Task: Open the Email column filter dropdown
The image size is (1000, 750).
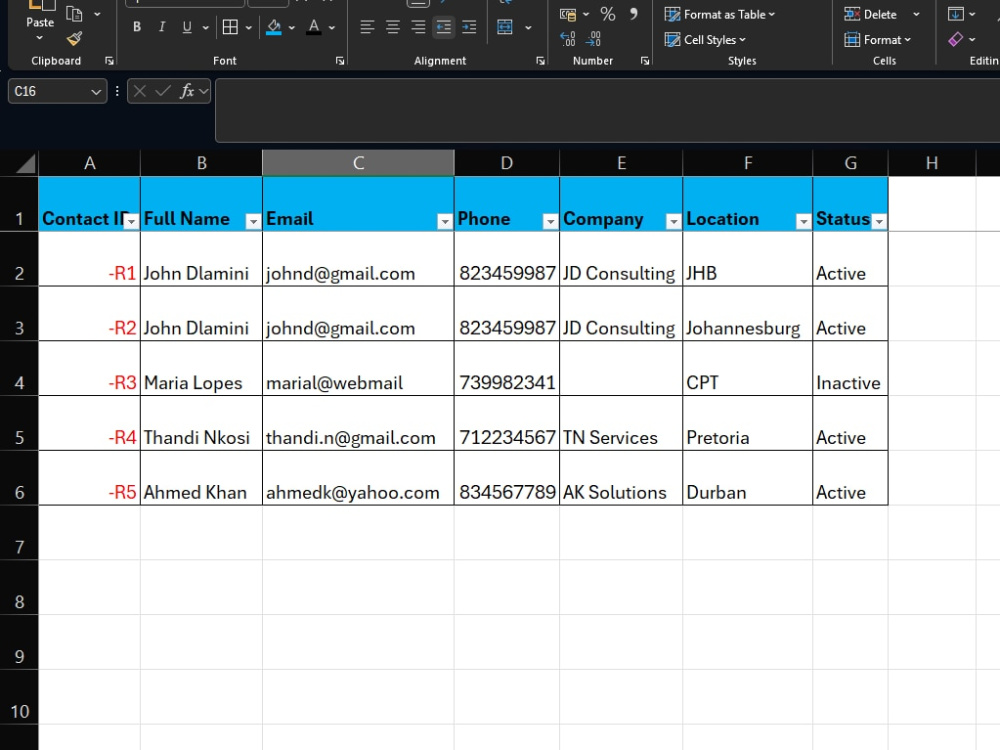Action: [445, 221]
